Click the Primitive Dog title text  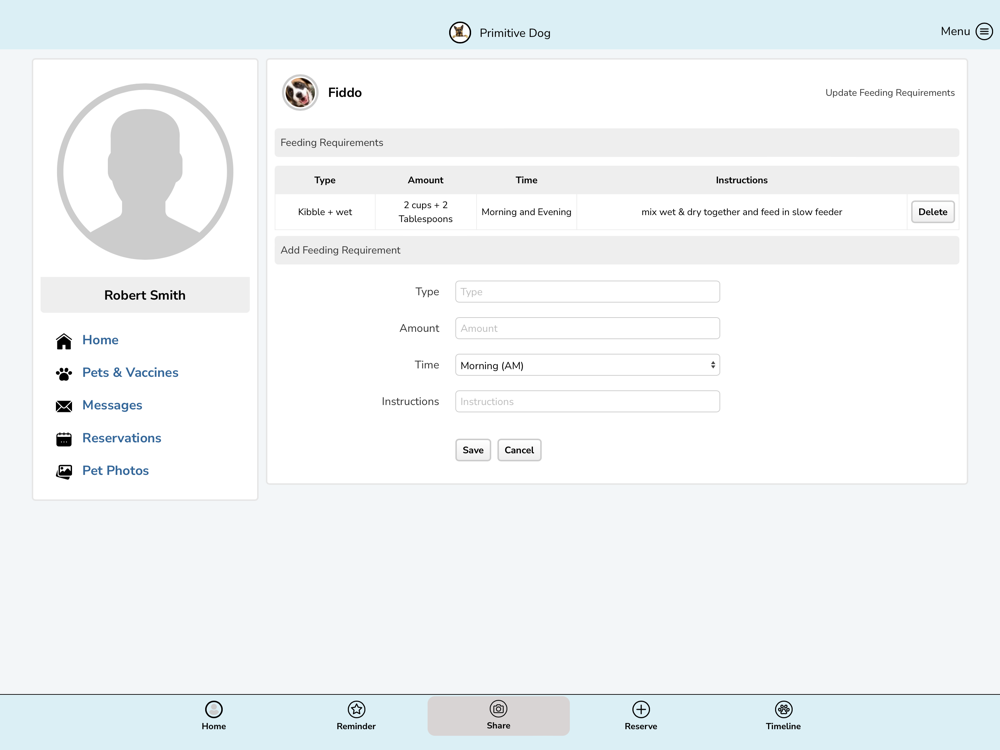(515, 33)
